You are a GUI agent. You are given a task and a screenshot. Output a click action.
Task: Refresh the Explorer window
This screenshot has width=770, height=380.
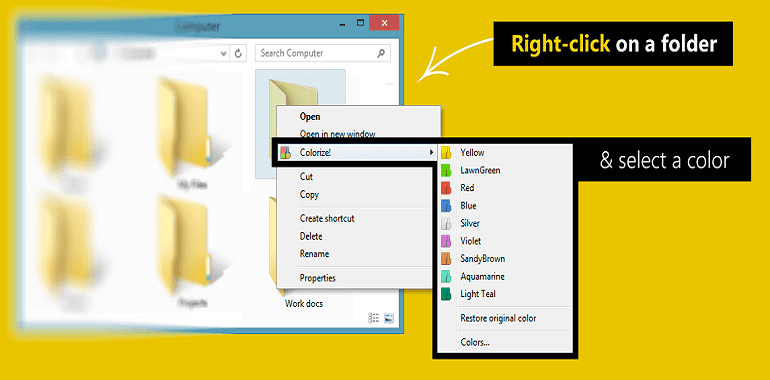click(x=238, y=54)
